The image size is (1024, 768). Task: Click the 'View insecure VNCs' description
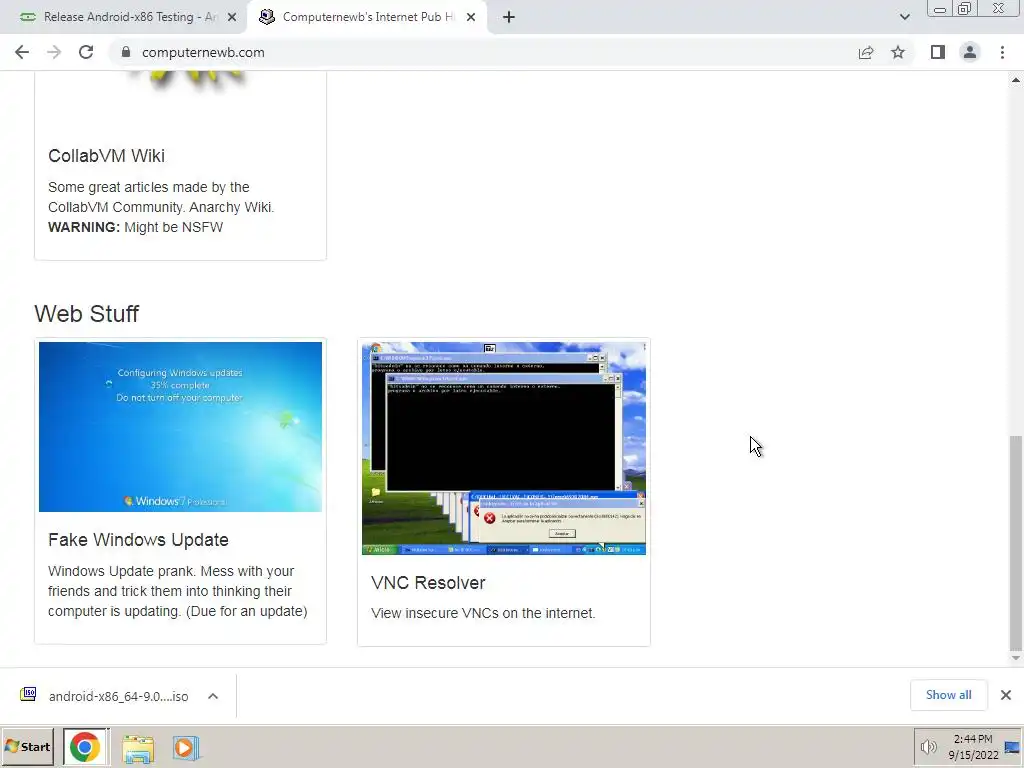coord(483,613)
